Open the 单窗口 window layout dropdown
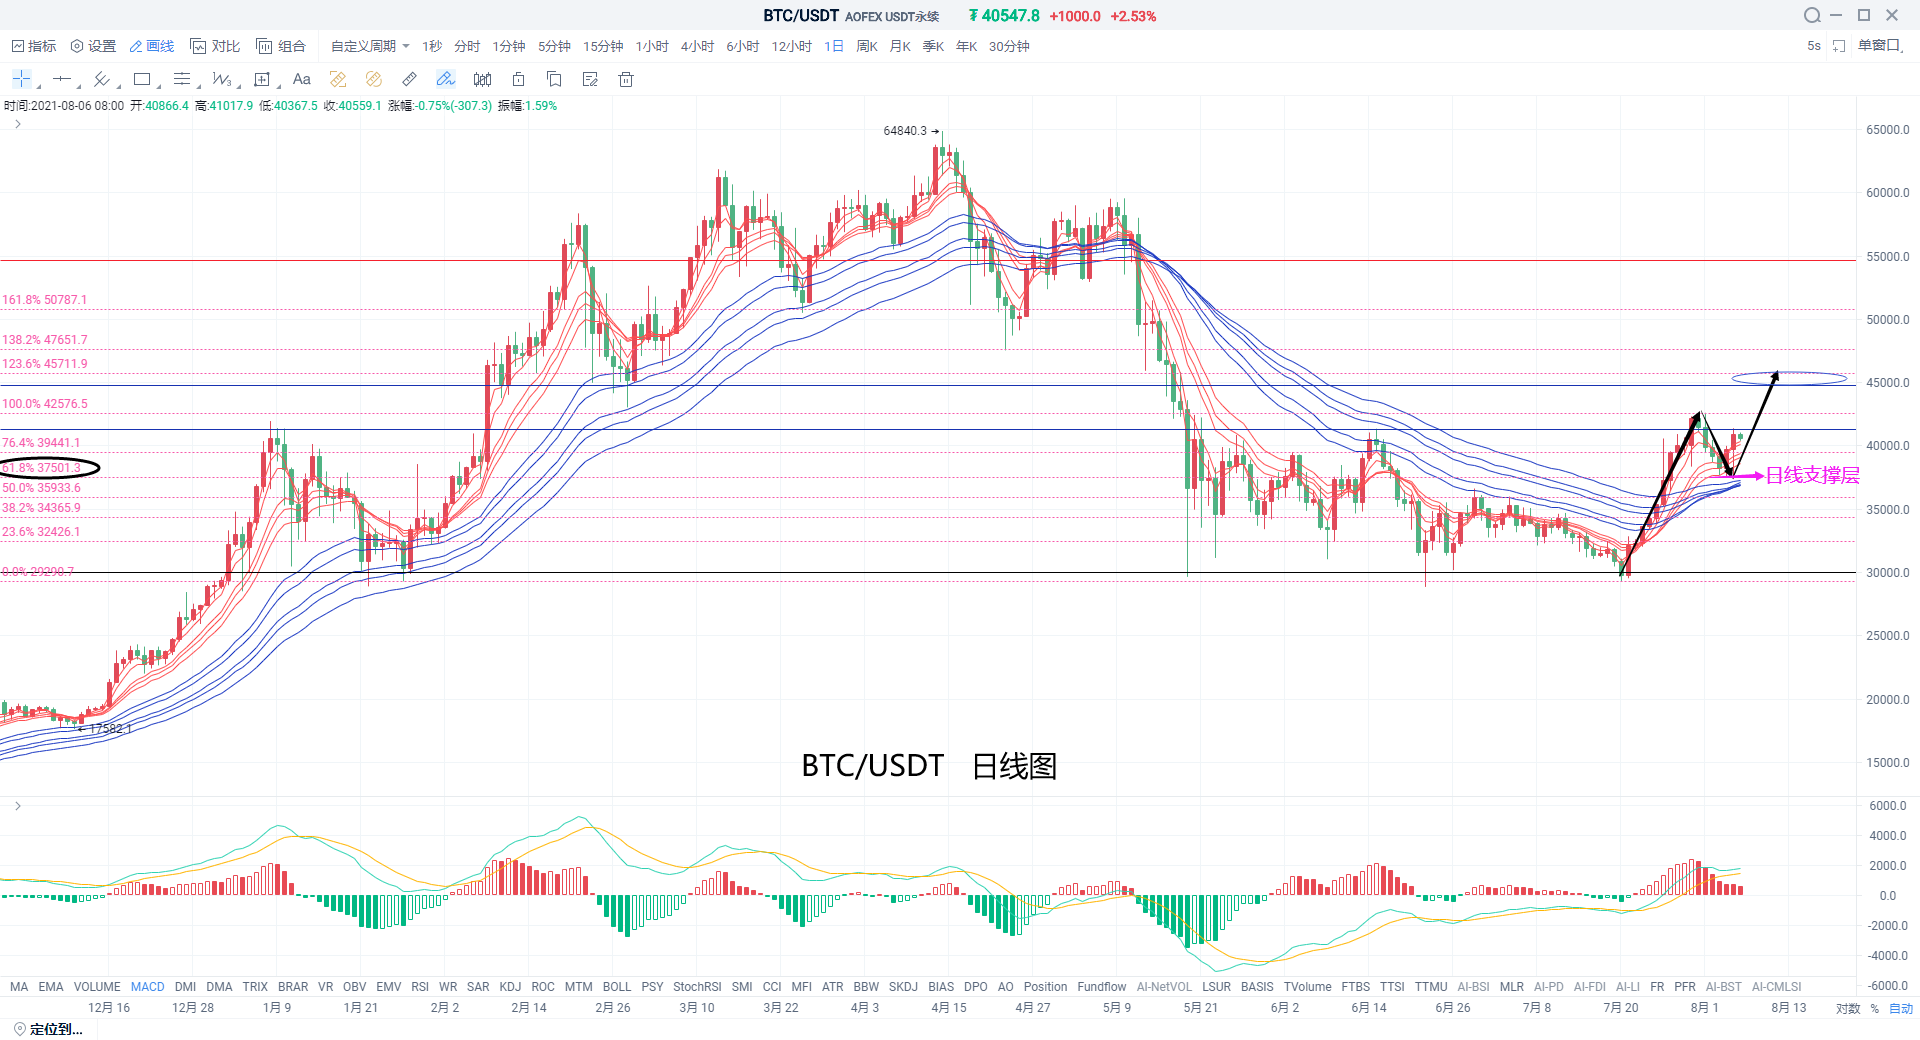 1882,46
